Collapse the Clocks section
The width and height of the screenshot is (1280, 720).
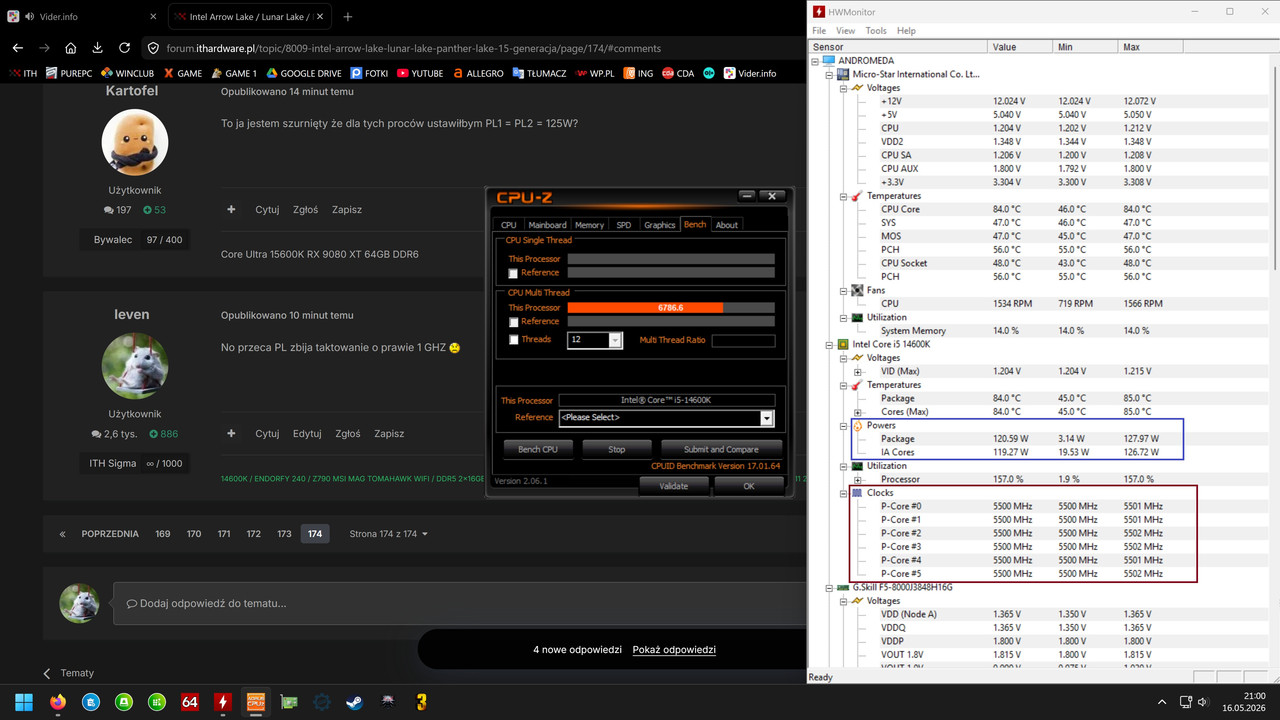(844, 493)
